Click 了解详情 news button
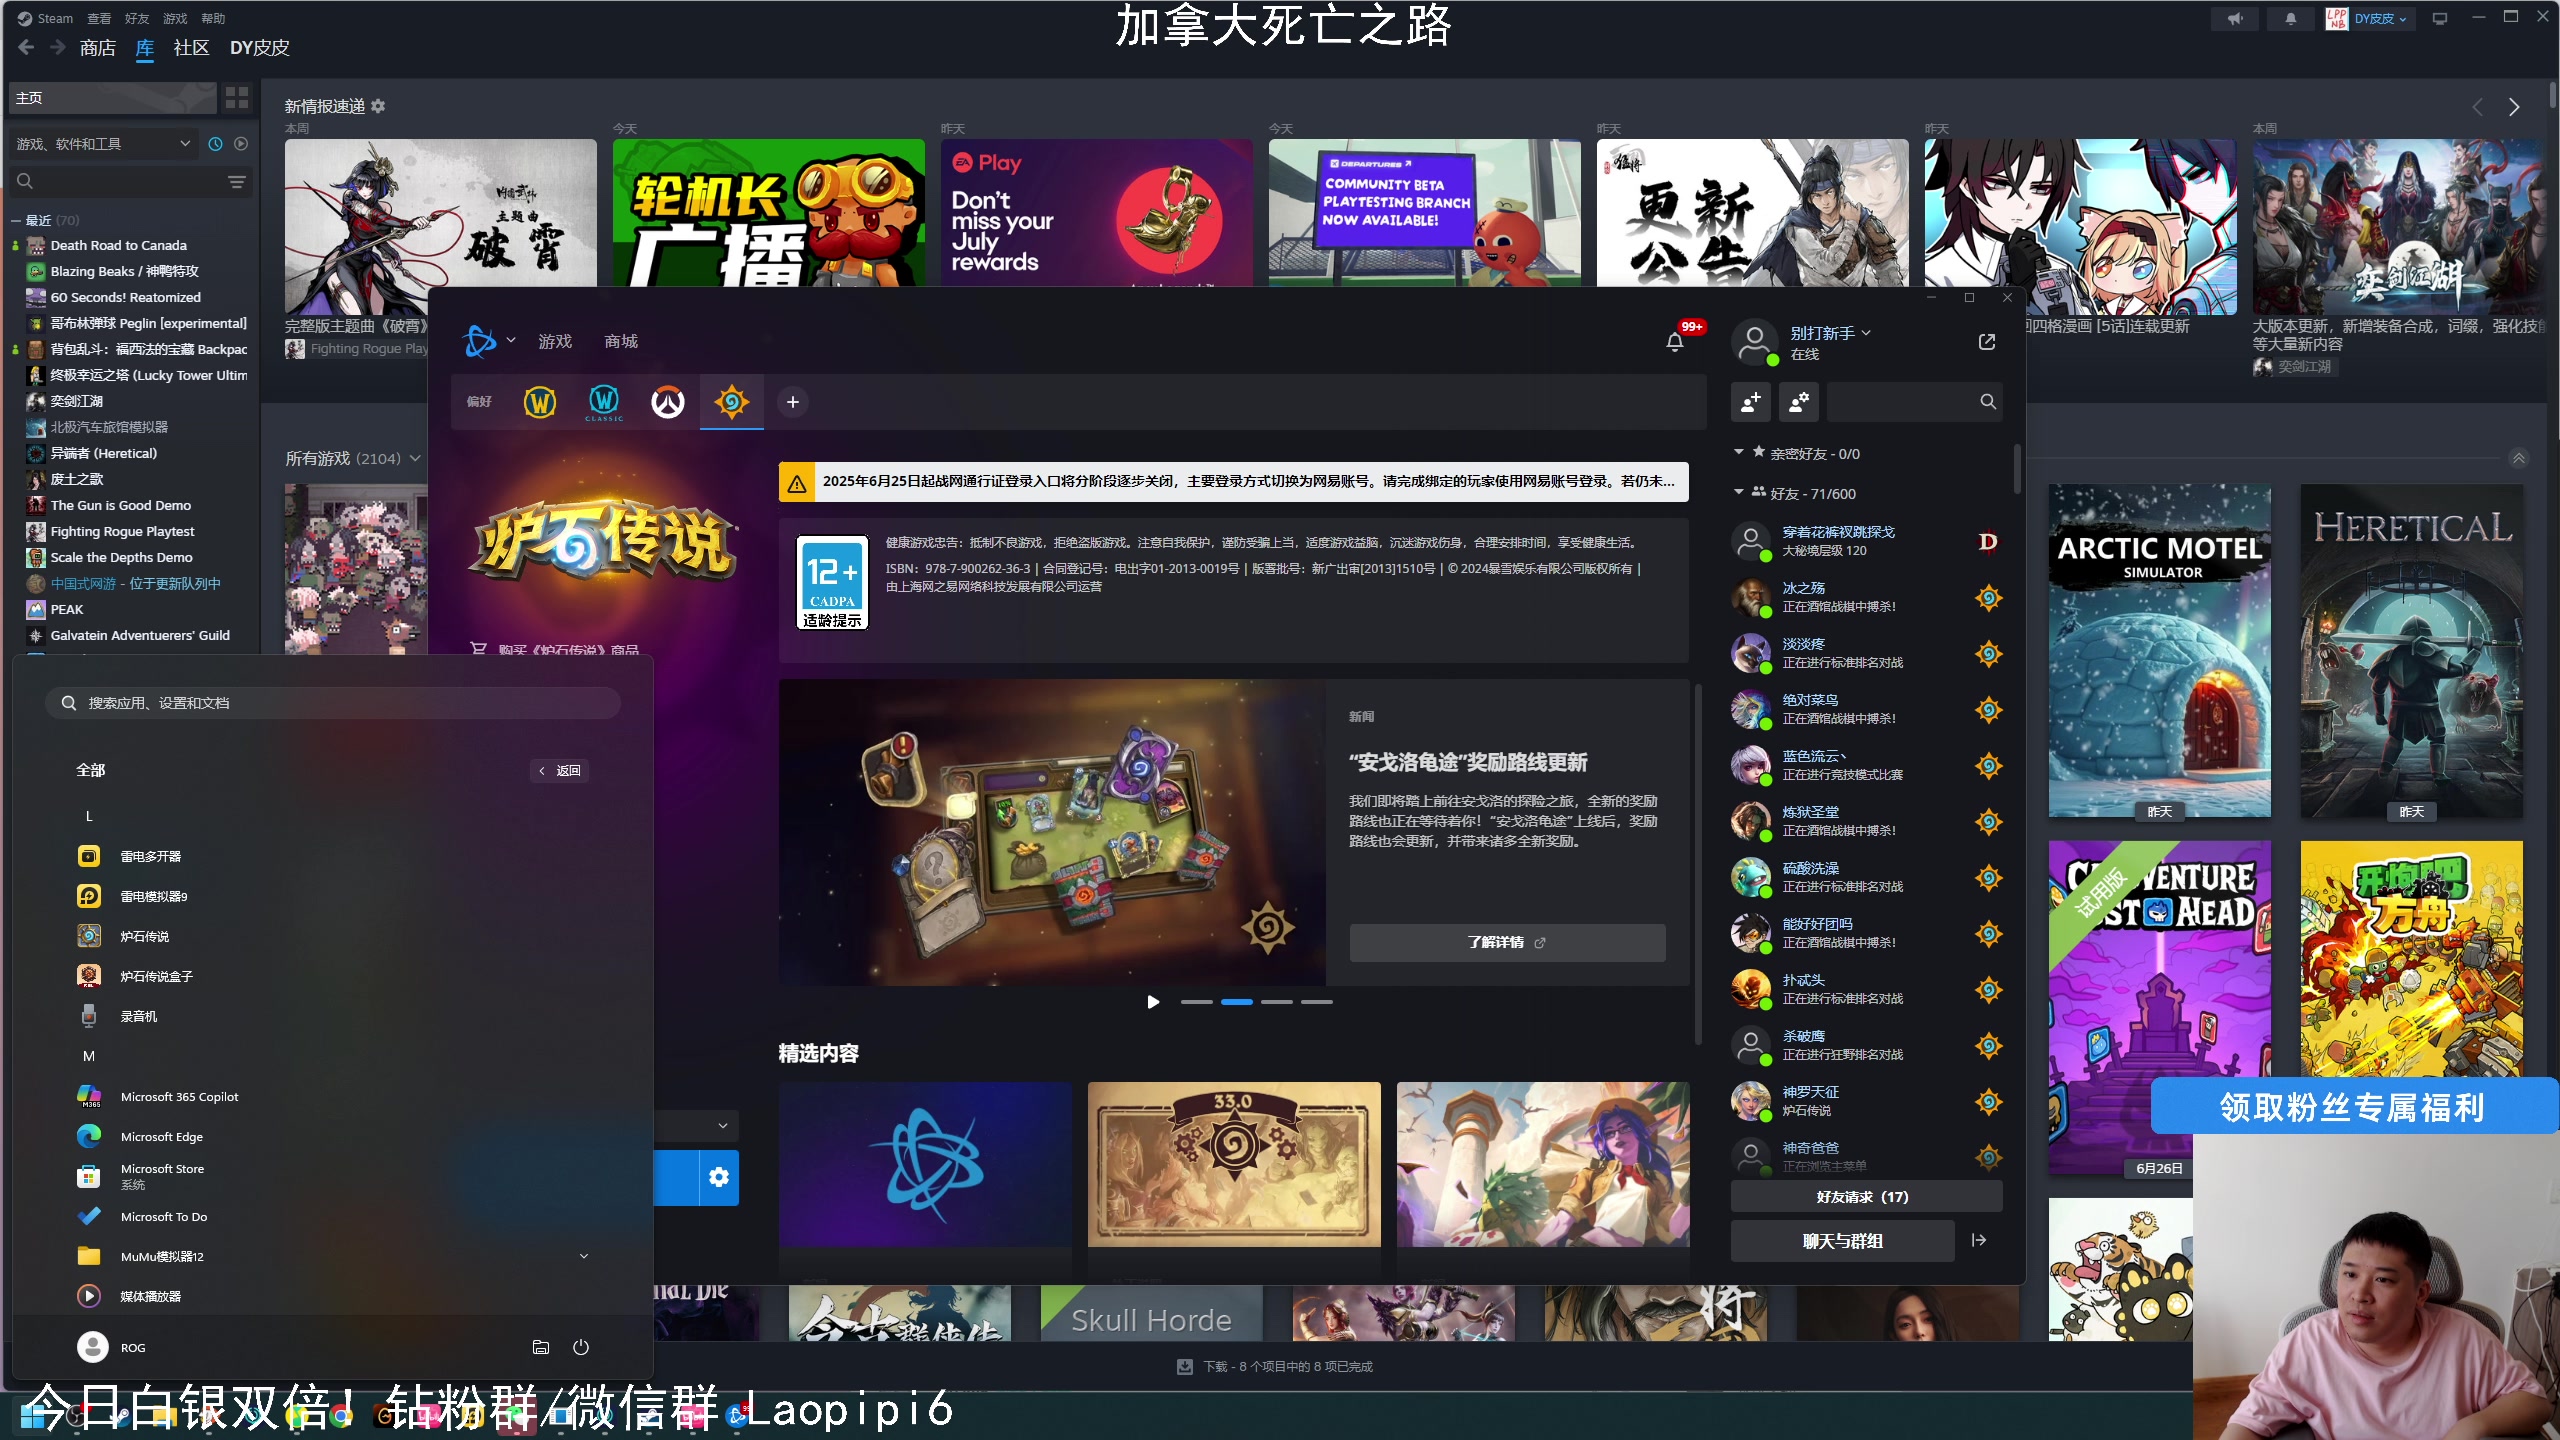Image resolution: width=2560 pixels, height=1440 pixels. (x=1507, y=942)
